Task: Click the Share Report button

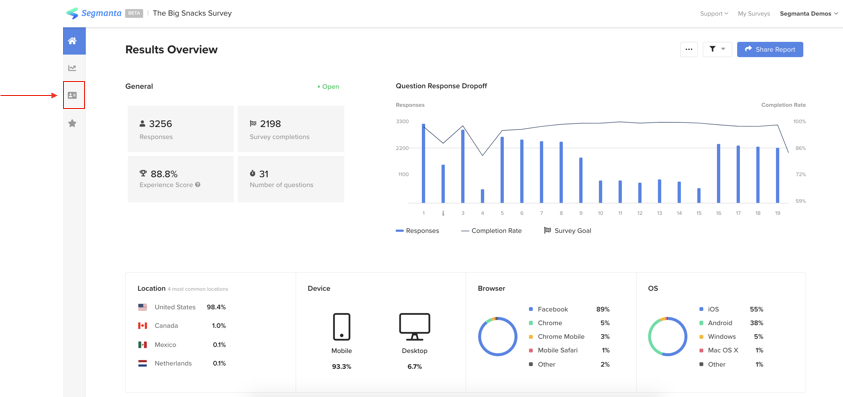Action: [x=770, y=49]
